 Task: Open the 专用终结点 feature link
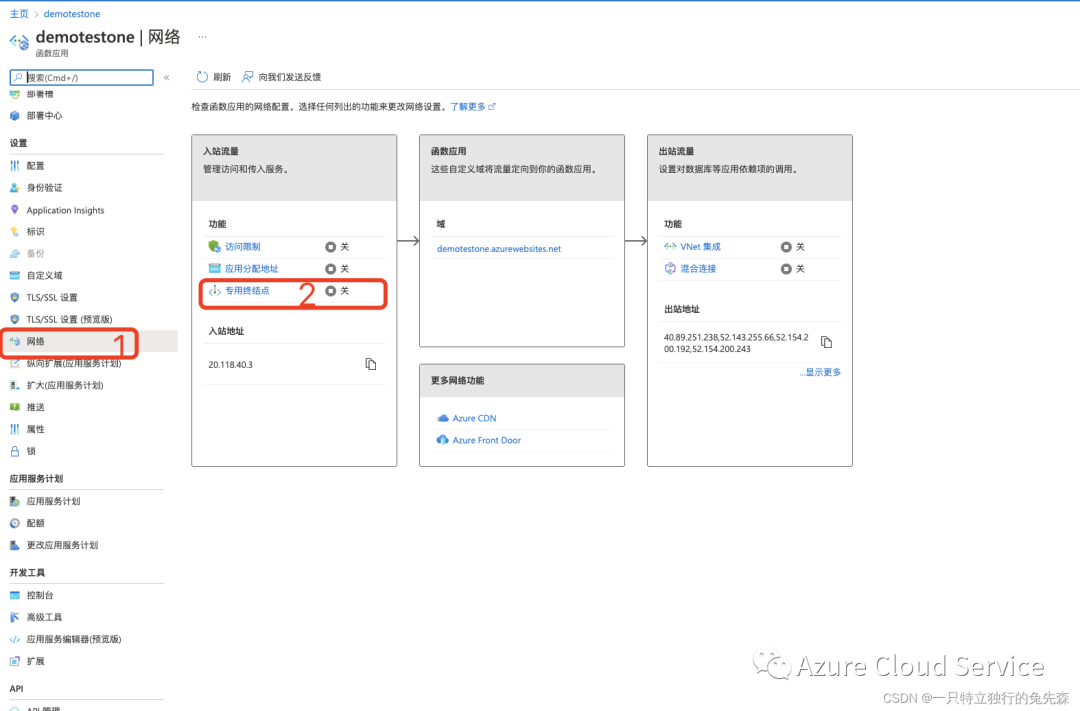[247, 291]
